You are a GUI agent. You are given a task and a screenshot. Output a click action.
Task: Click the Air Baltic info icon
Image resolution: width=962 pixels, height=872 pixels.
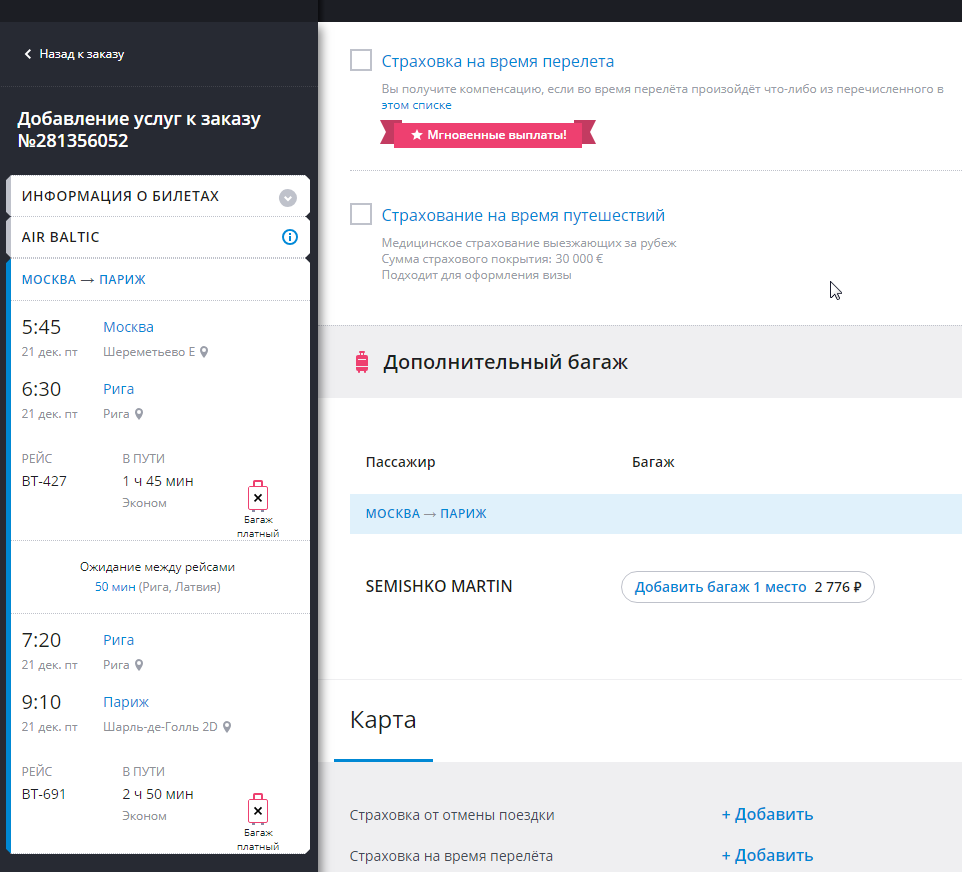tap(290, 237)
